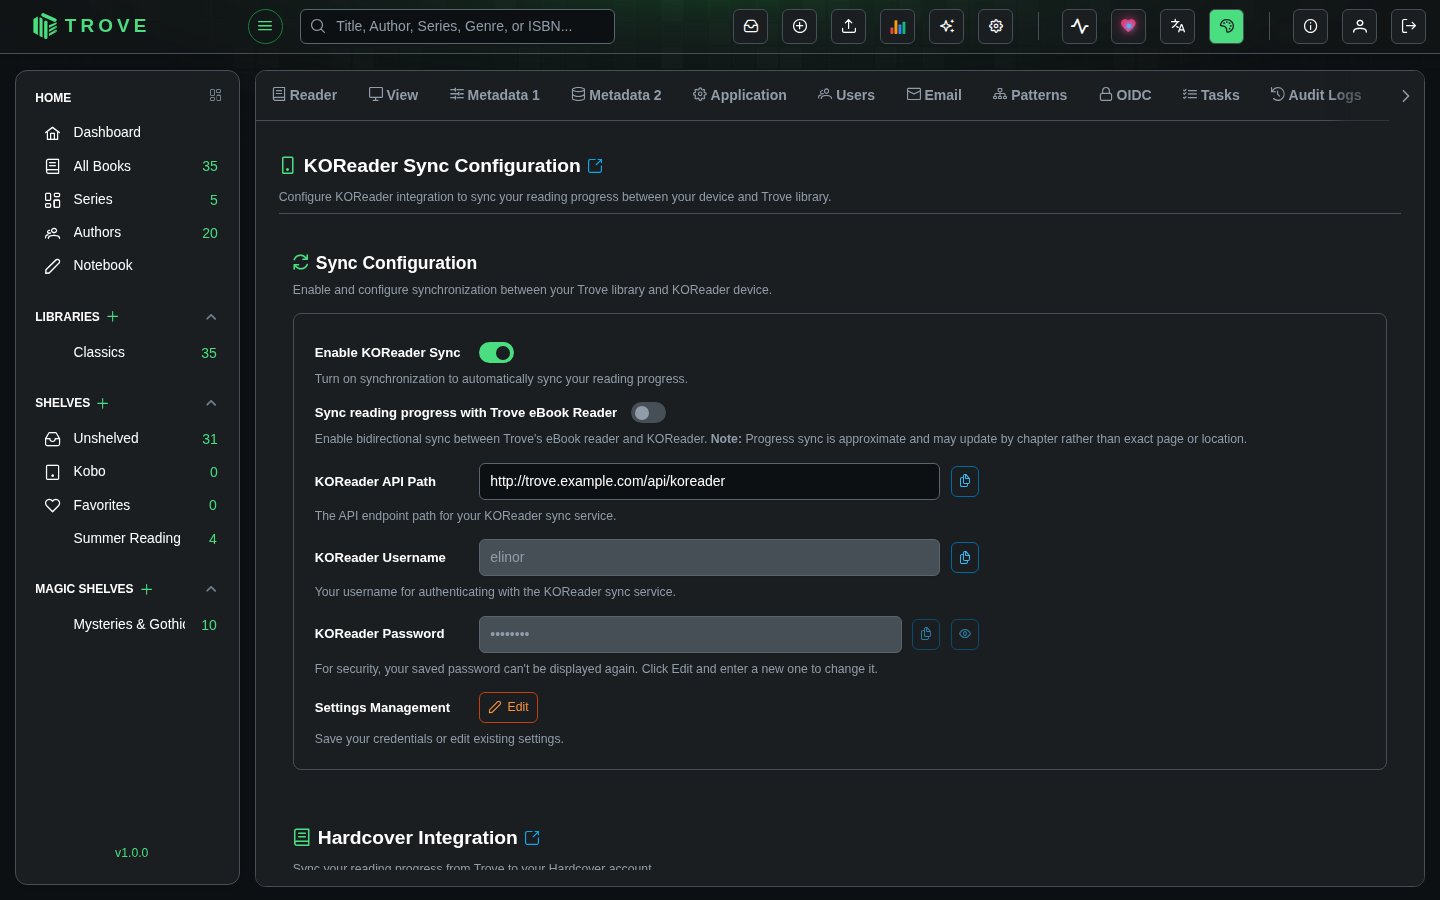Image resolution: width=1440 pixels, height=900 pixels.
Task: Open the Summer Reading shelf
Action: click(x=127, y=538)
